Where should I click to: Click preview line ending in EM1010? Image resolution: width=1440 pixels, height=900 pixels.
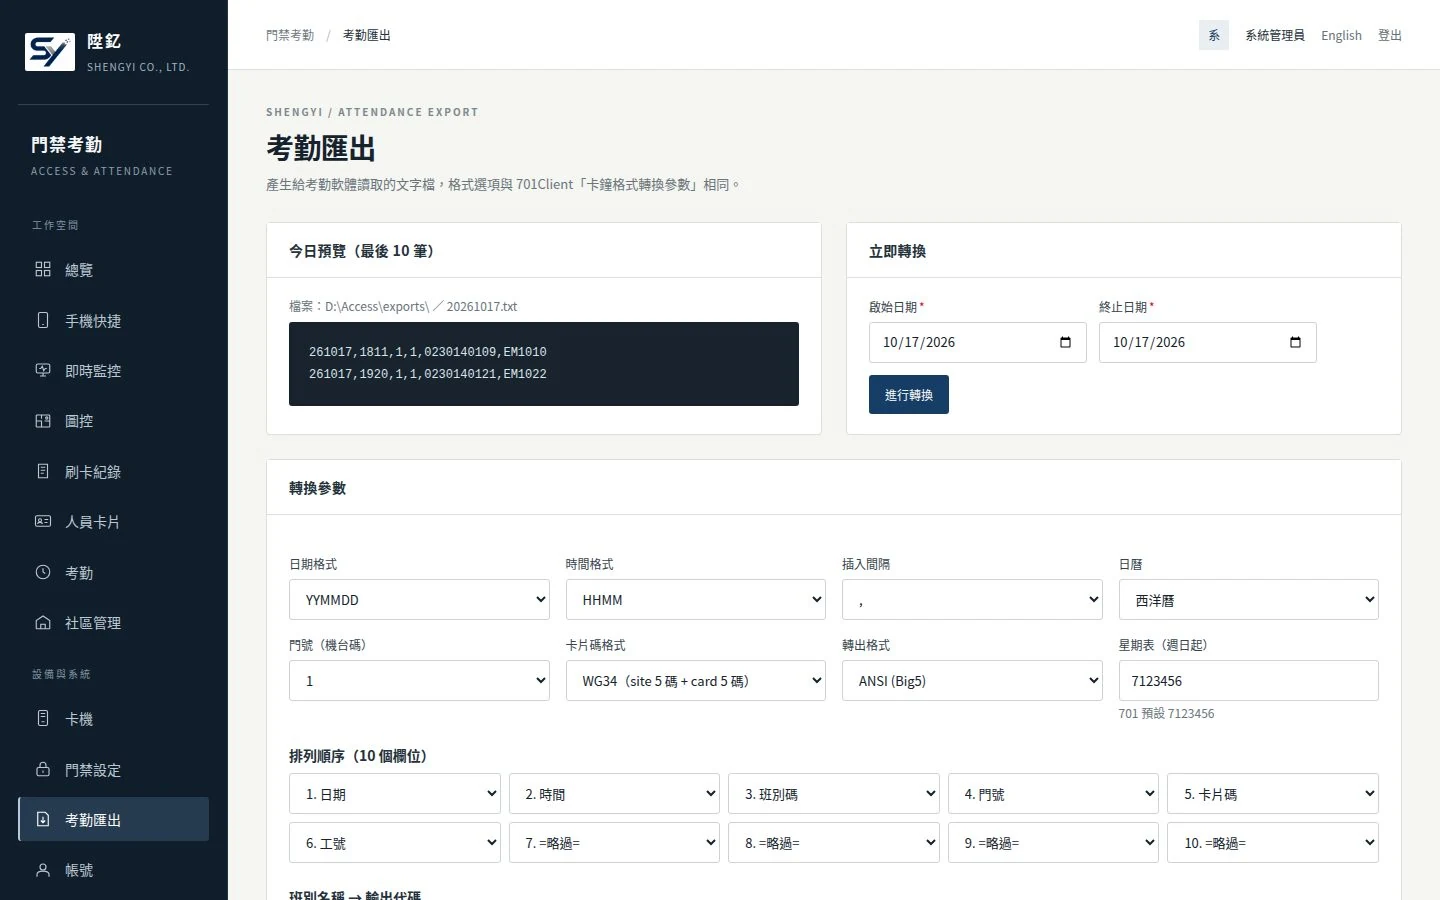[x=428, y=352]
